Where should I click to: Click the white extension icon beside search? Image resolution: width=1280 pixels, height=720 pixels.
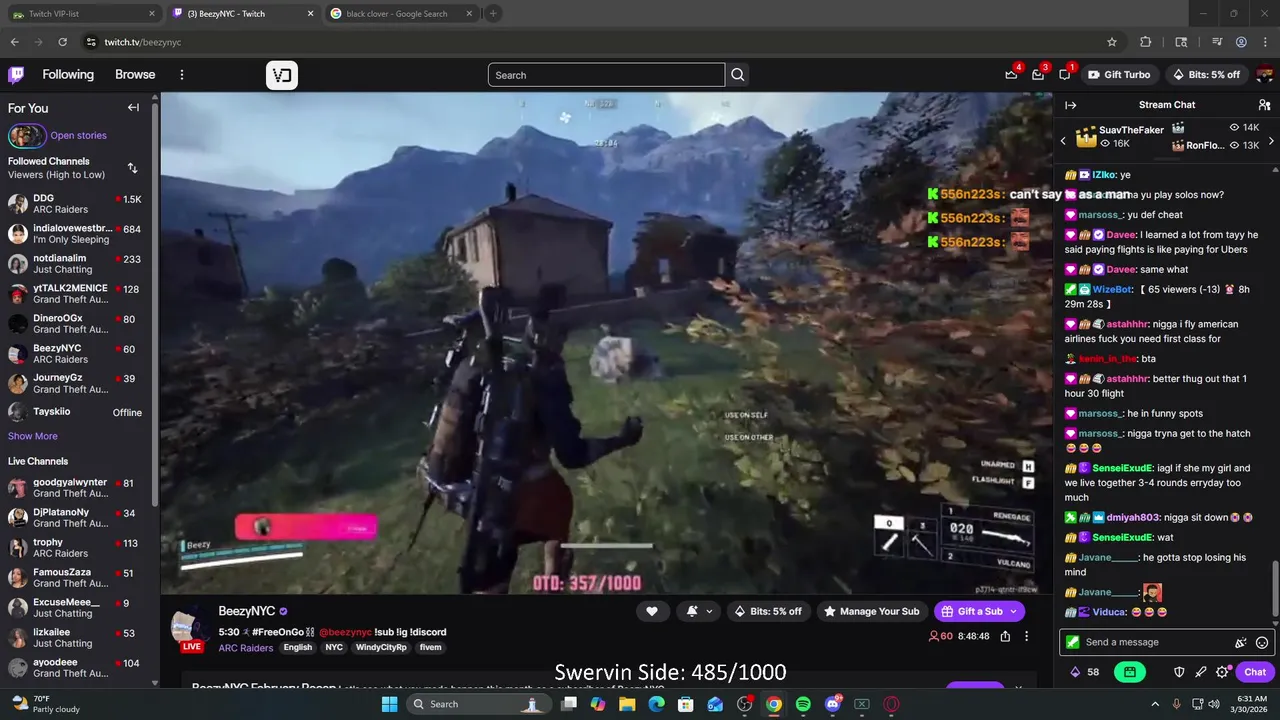pos(282,75)
